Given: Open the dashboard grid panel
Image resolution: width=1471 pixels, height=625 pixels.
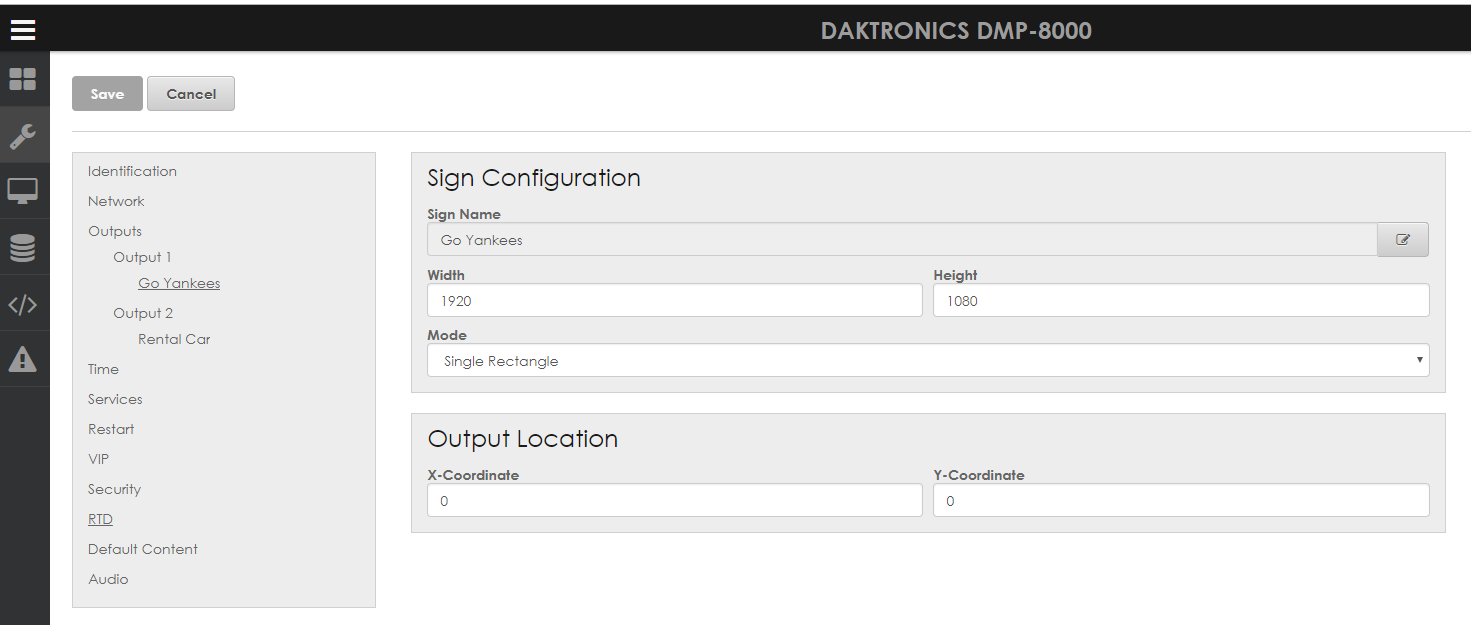Looking at the screenshot, I should (22, 79).
